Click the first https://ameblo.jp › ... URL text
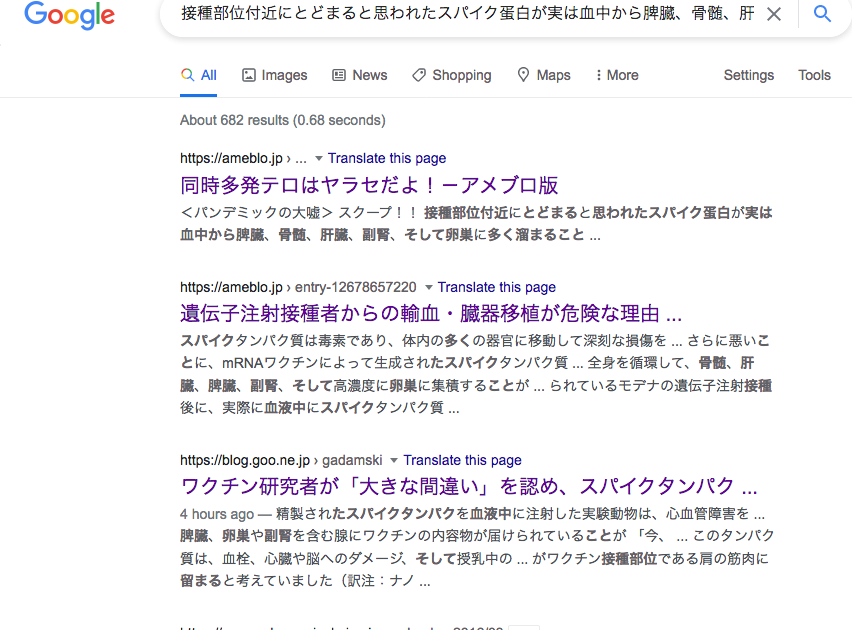Image resolution: width=852 pixels, height=630 pixels. point(243,158)
